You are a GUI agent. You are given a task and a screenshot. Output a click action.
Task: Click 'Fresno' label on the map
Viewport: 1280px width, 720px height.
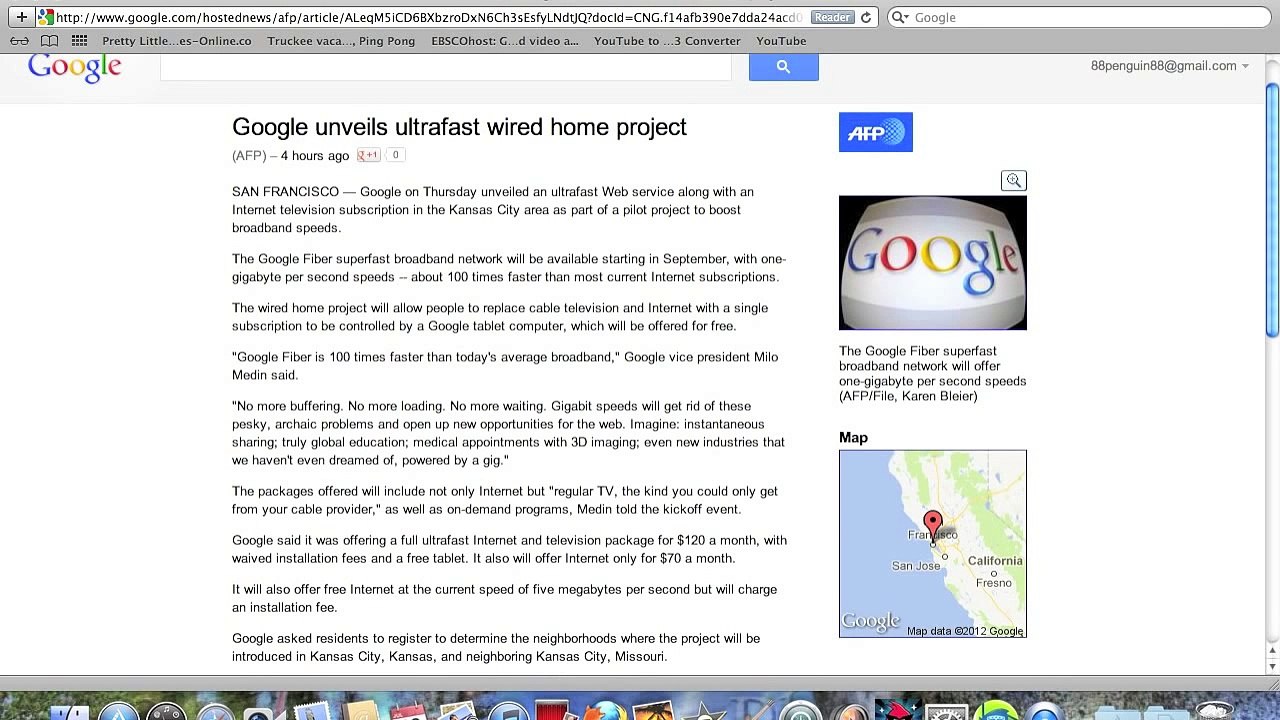pos(994,583)
